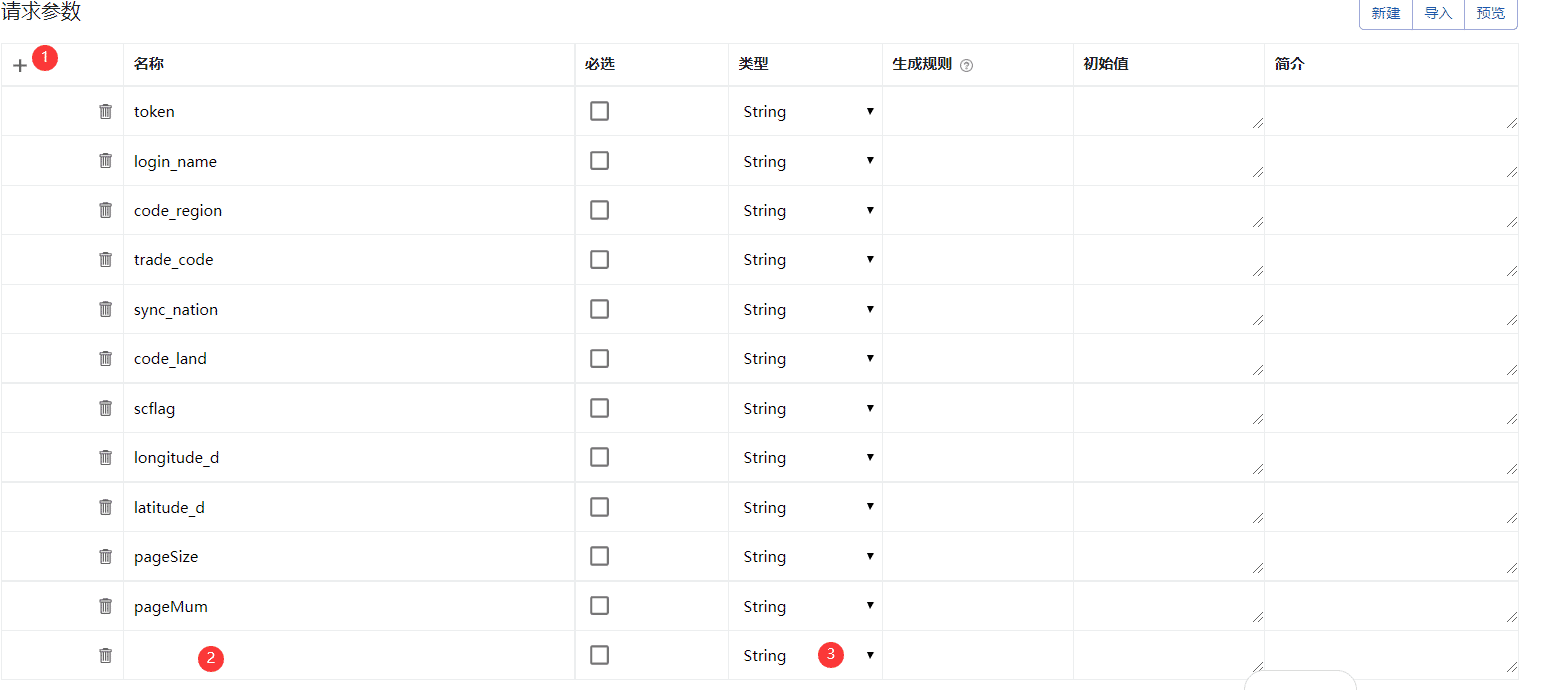Click the initial value field for token

tap(1167, 111)
